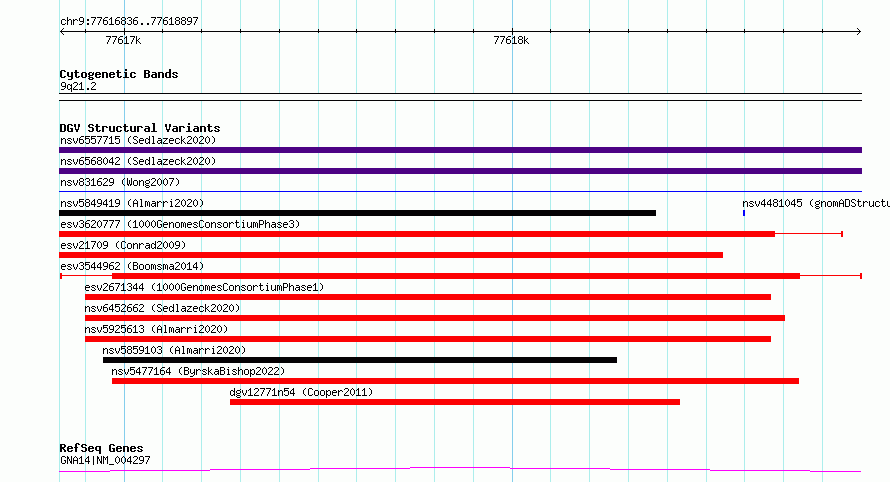Click the GNA14|NM_004297 gene label
This screenshot has width=890, height=482.
pos(105,460)
